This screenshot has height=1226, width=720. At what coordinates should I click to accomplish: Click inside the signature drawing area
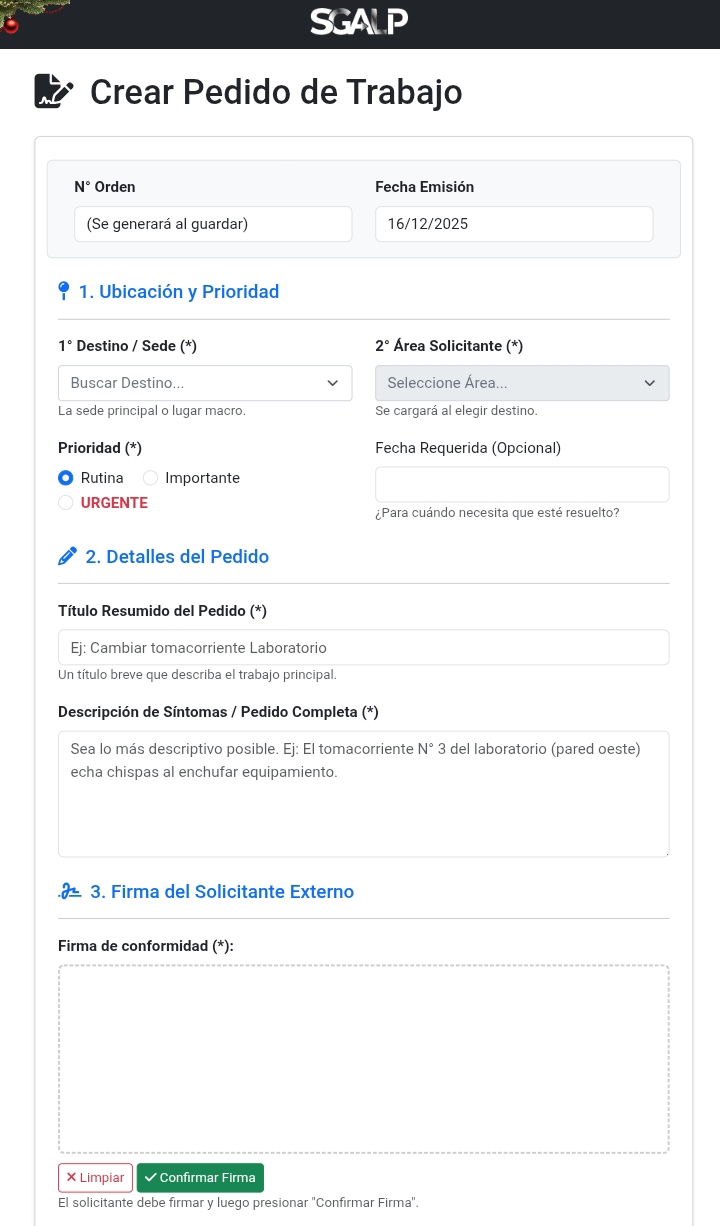tap(363, 1058)
